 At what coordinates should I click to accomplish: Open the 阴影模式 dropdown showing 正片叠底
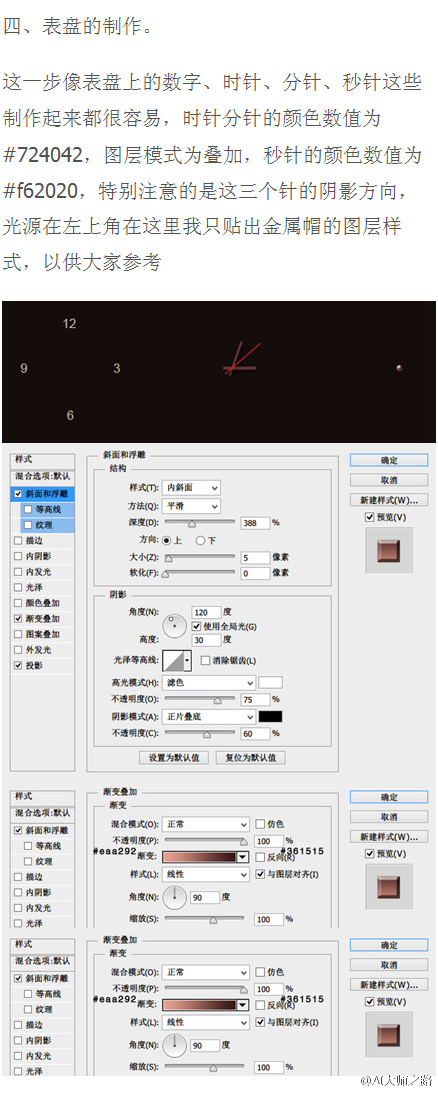click(x=209, y=717)
